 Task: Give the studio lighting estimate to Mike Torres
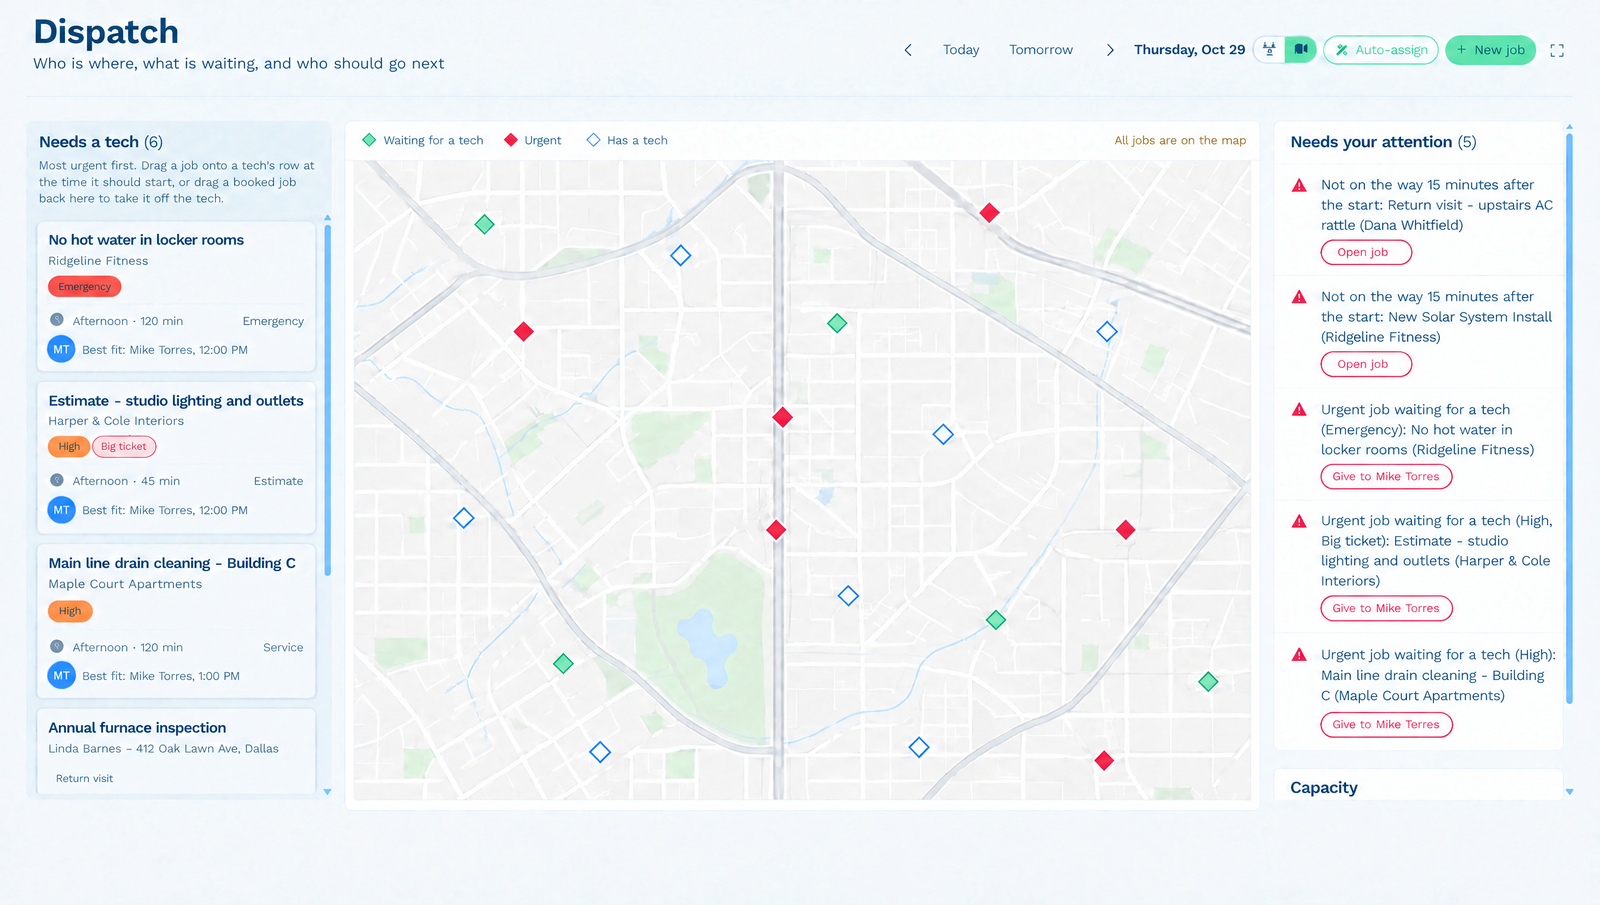1386,608
